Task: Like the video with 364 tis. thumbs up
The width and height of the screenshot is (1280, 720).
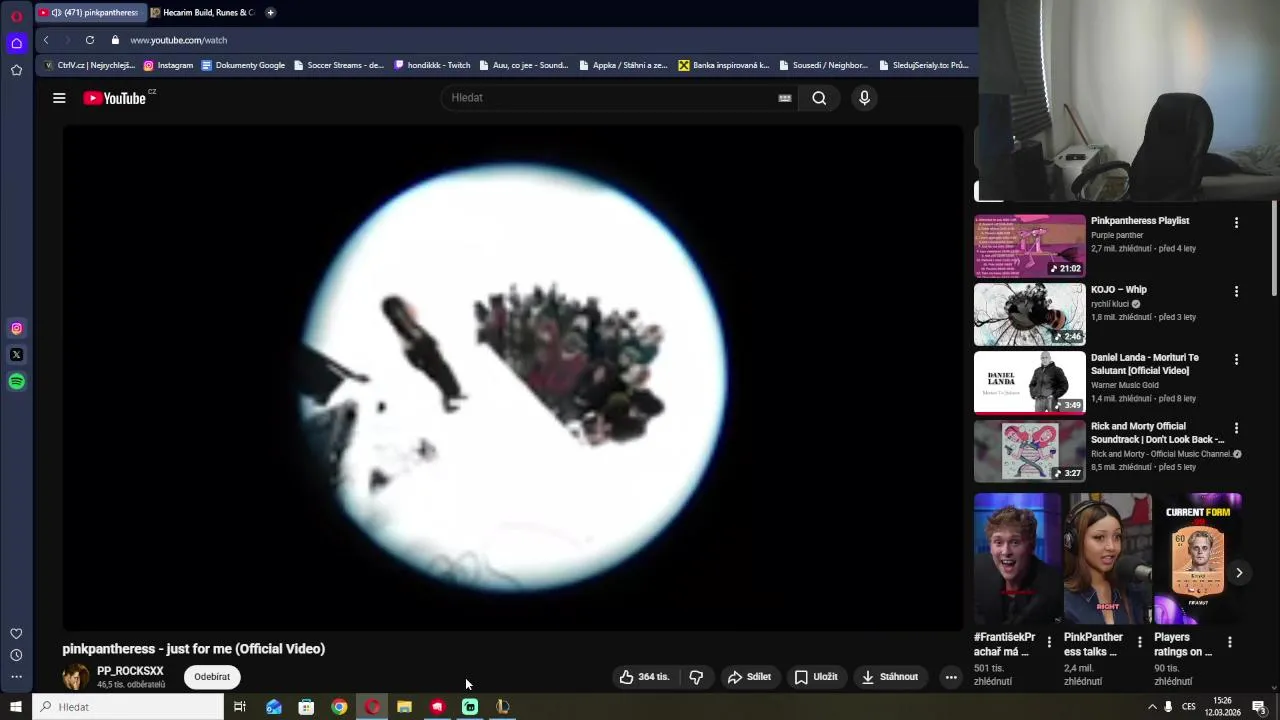Action: [x=644, y=677]
